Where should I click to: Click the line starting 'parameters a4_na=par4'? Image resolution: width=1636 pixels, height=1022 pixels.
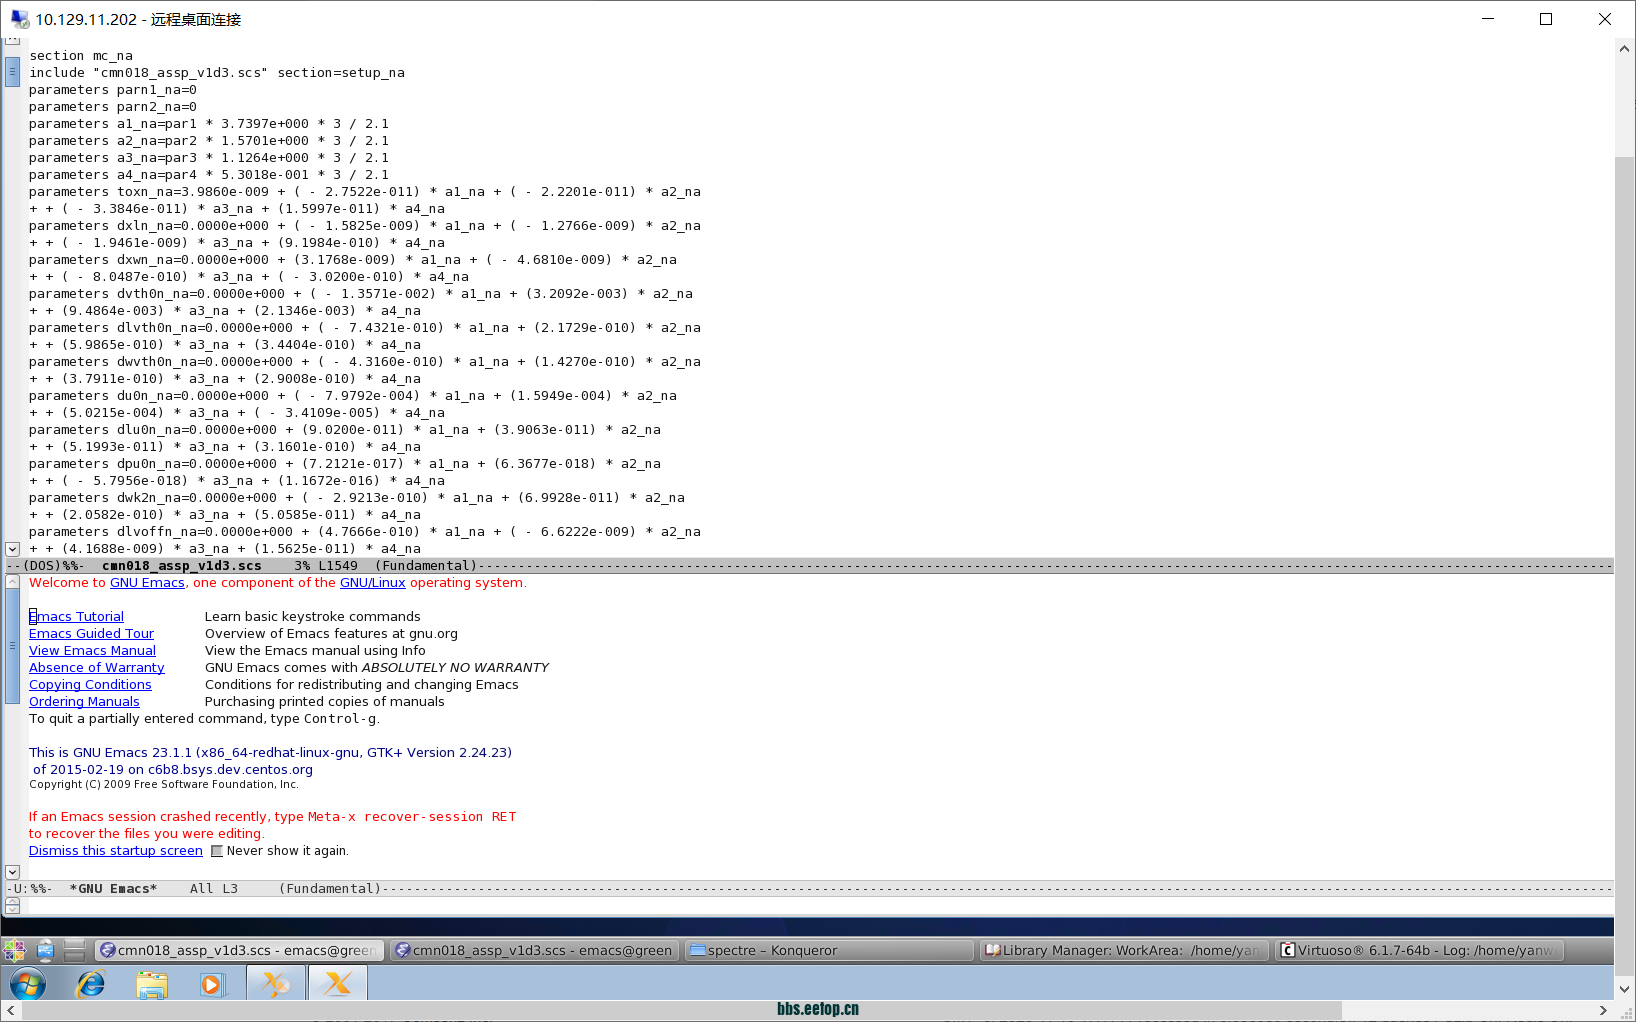click(209, 175)
